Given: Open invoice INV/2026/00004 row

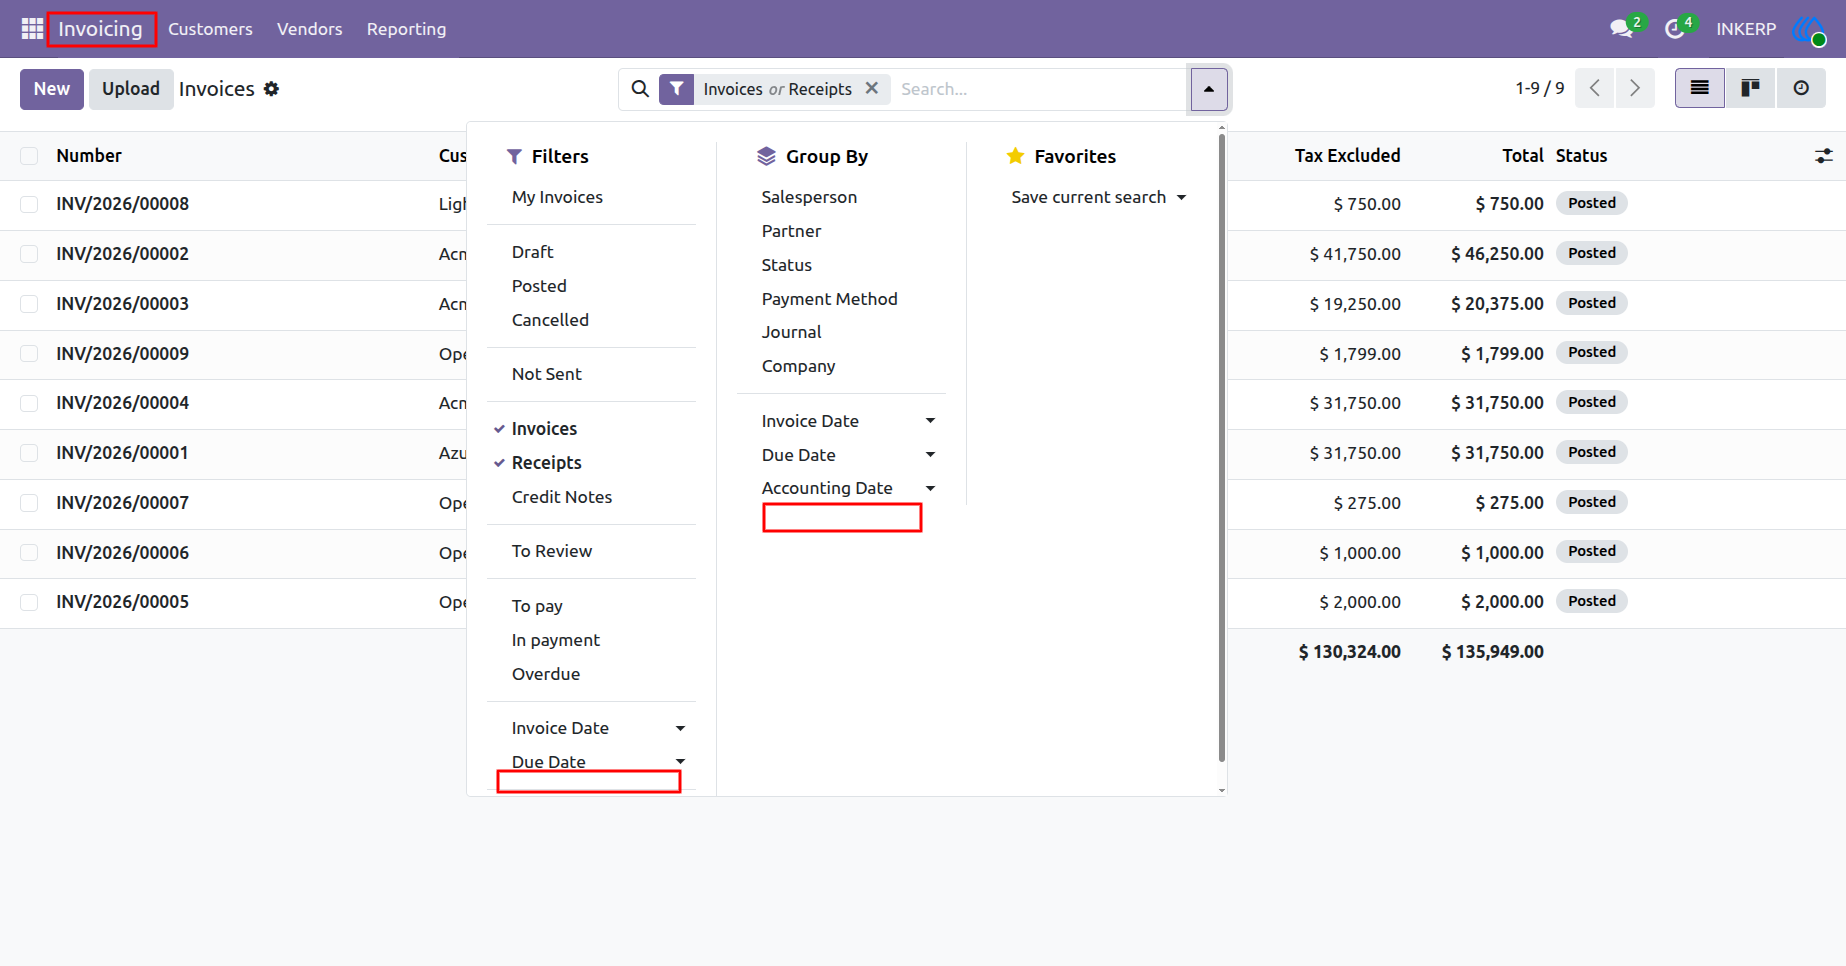Looking at the screenshot, I should click(x=923, y=403).
